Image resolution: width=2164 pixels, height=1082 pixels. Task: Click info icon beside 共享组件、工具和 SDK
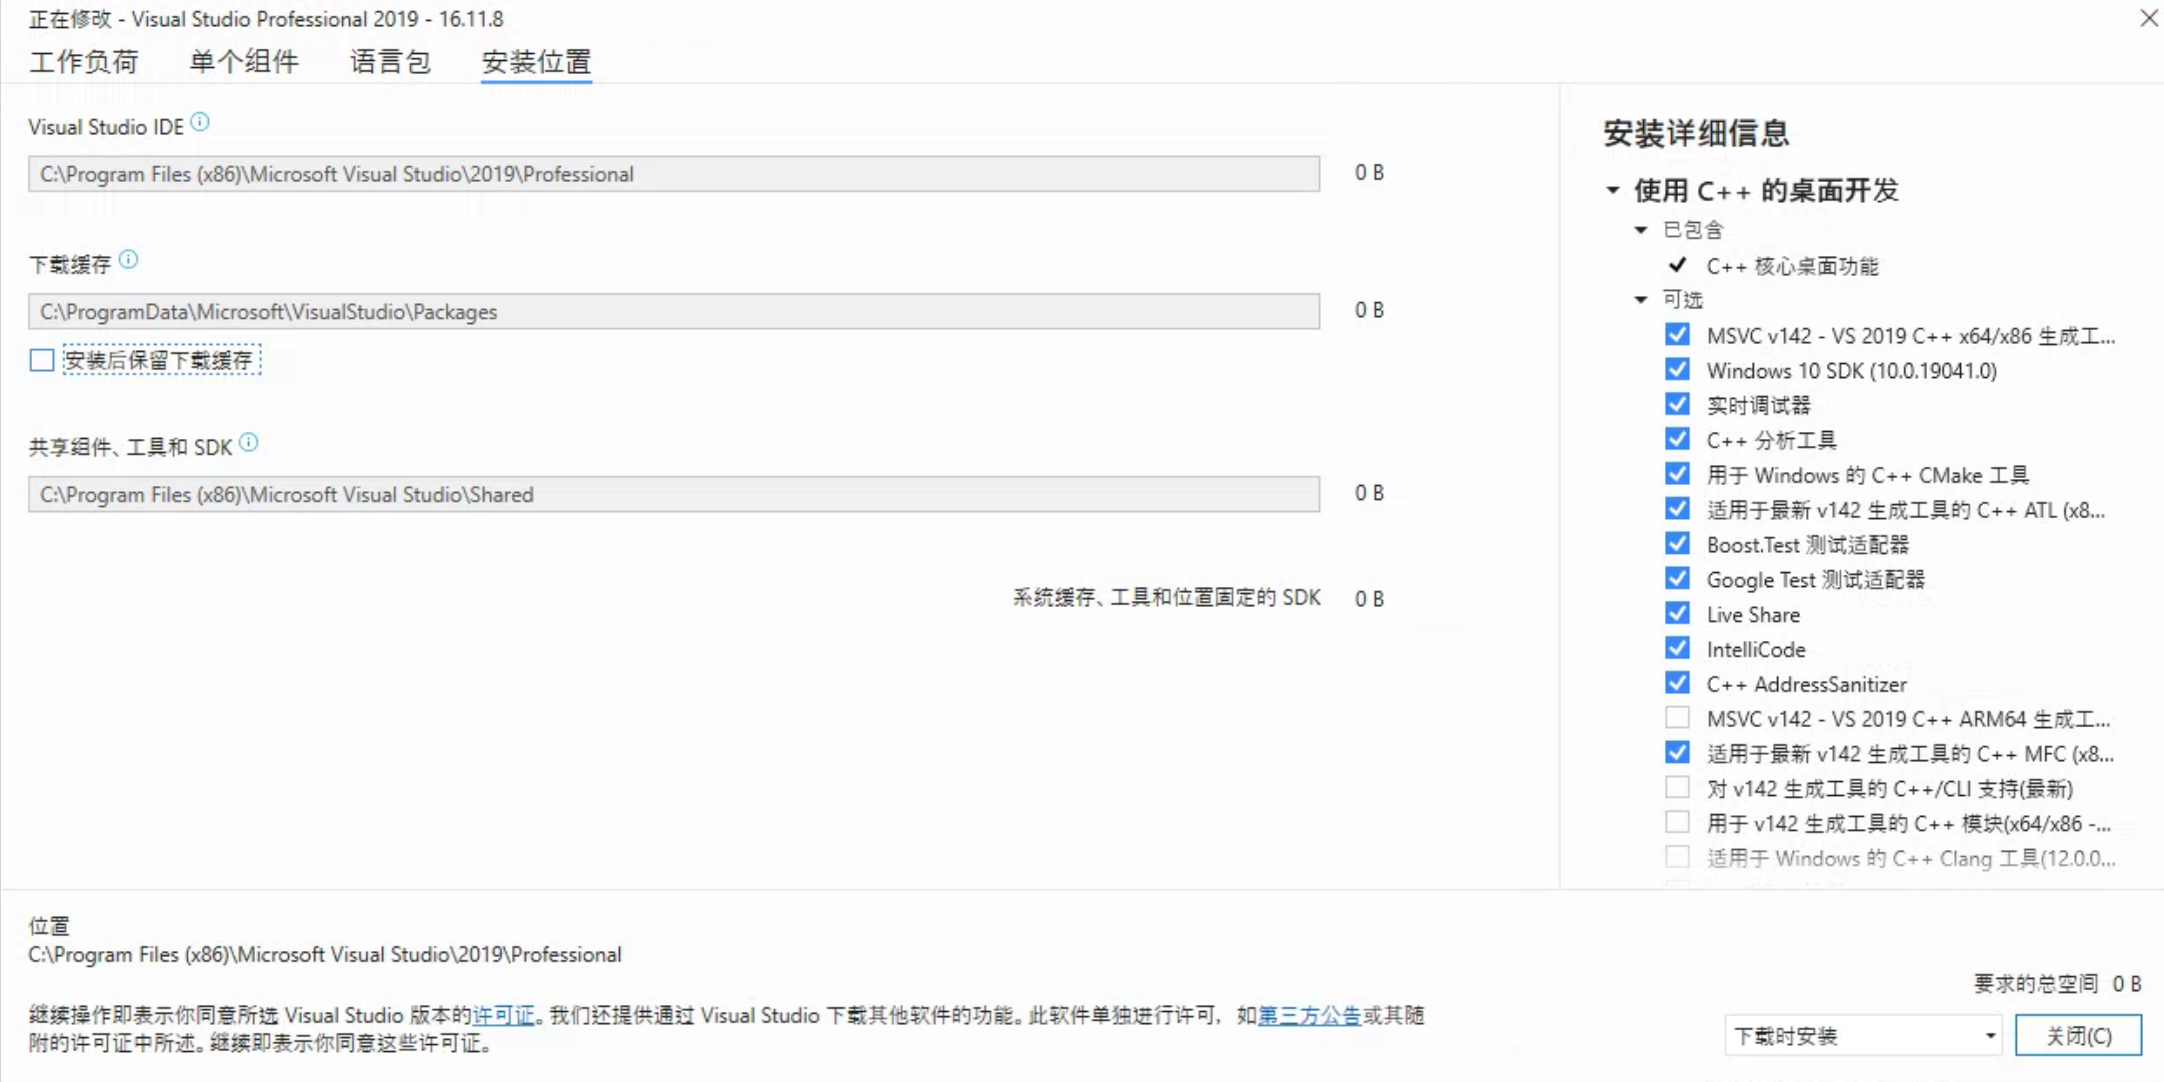click(x=249, y=443)
